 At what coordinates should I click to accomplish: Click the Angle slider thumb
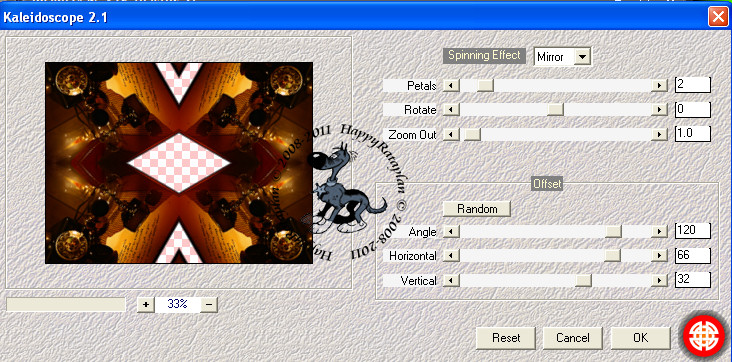(613, 231)
